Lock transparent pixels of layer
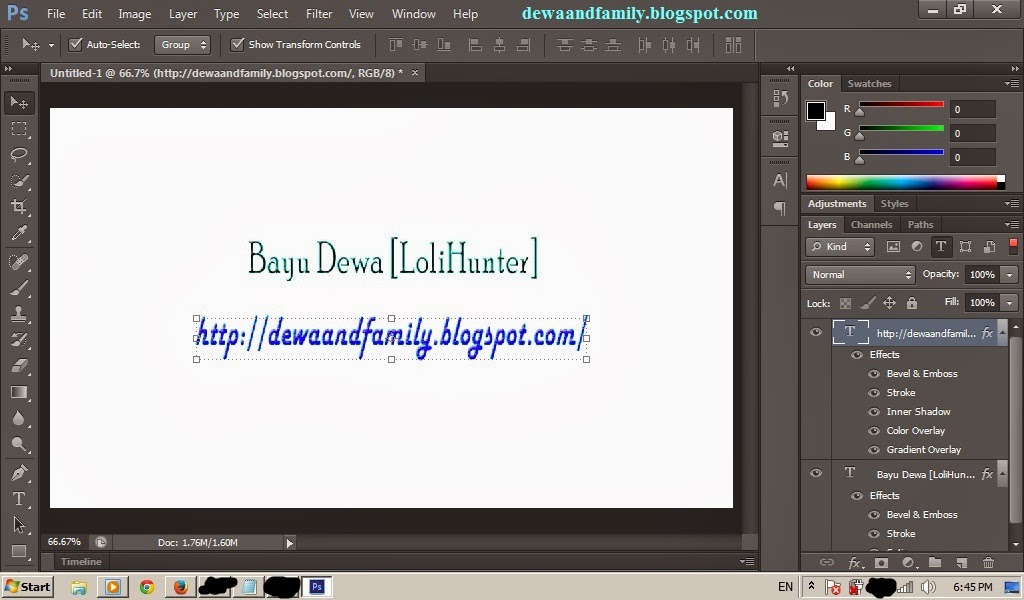1024x600 pixels. tap(845, 303)
